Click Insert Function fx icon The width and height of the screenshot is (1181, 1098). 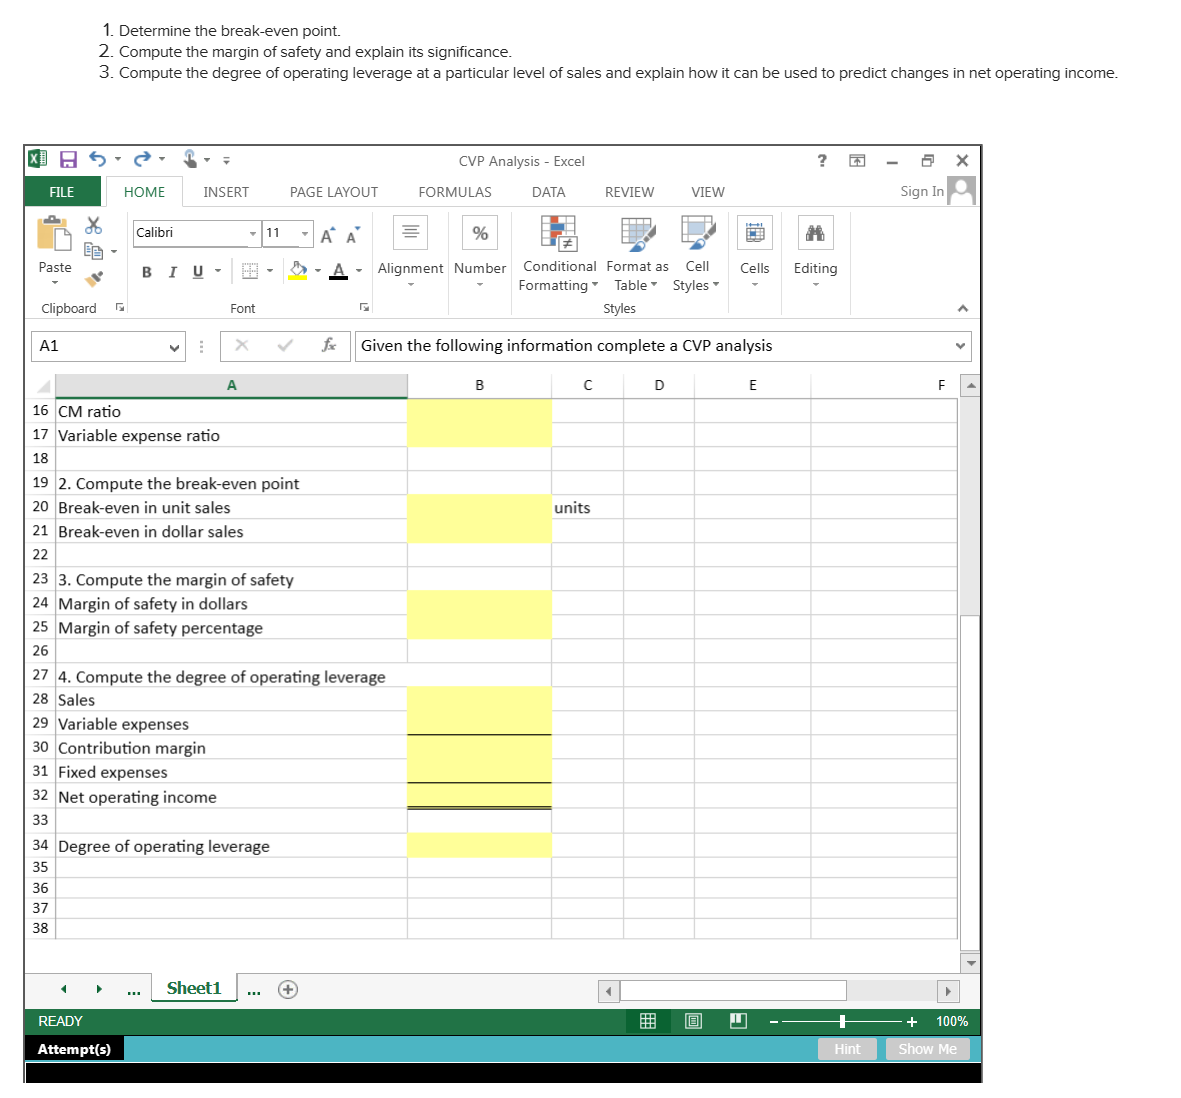pos(329,346)
